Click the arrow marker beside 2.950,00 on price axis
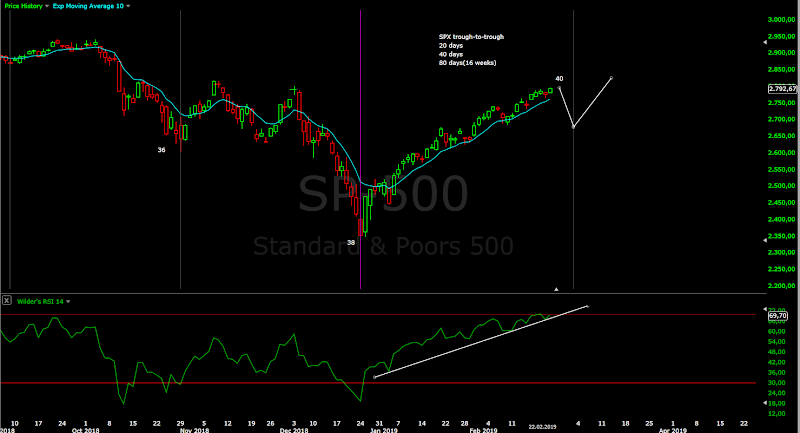Image resolution: width=800 pixels, height=433 pixels. pos(765,42)
